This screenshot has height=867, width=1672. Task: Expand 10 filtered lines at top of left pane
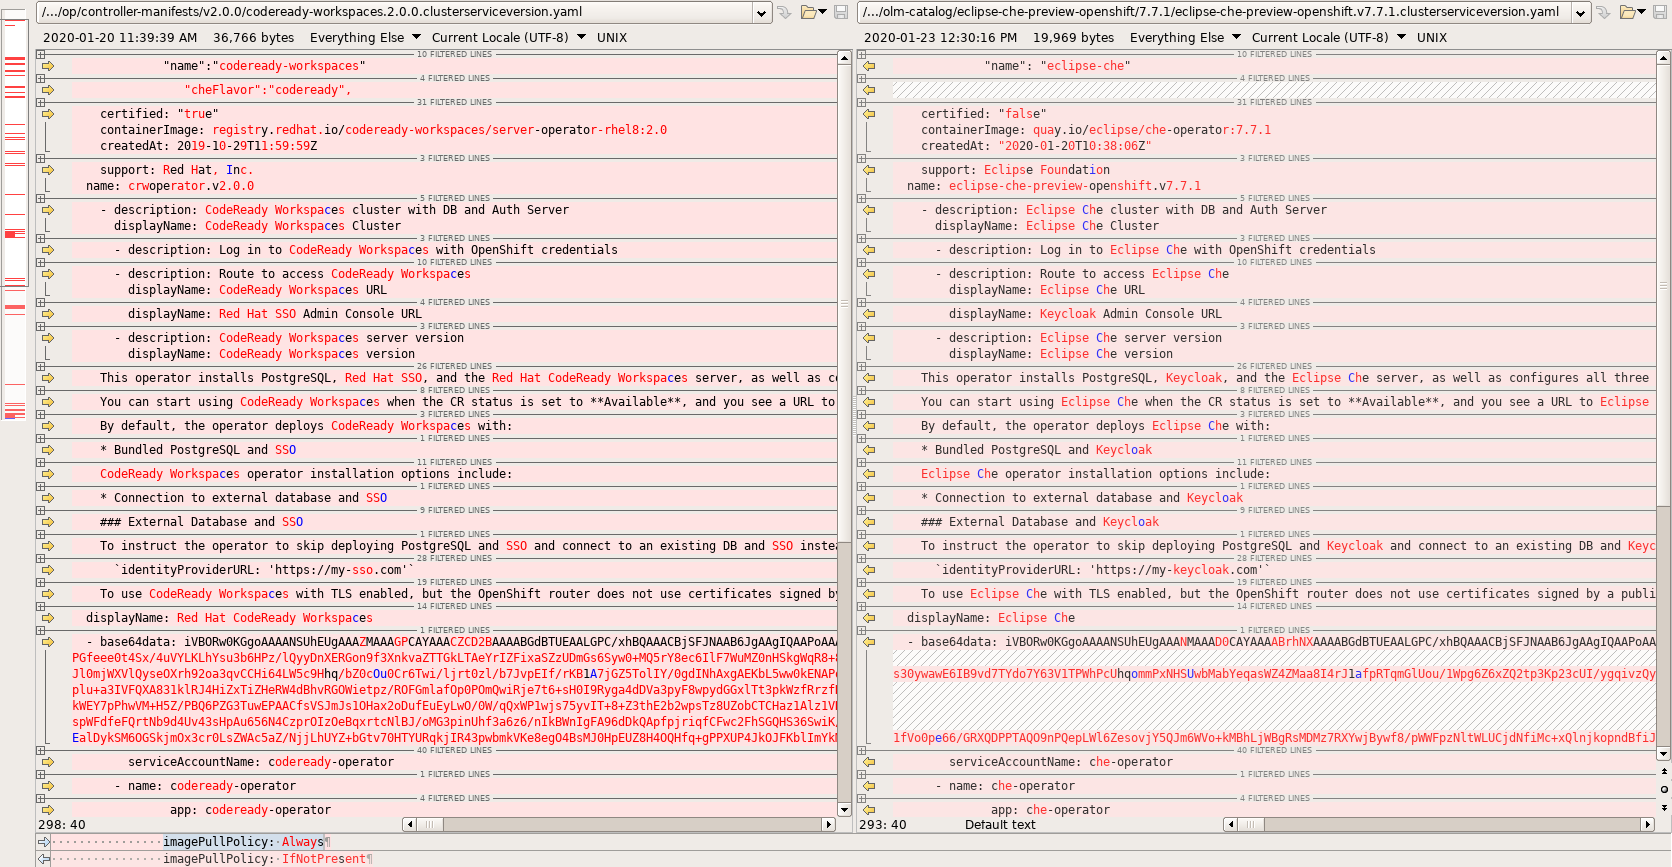pos(41,54)
